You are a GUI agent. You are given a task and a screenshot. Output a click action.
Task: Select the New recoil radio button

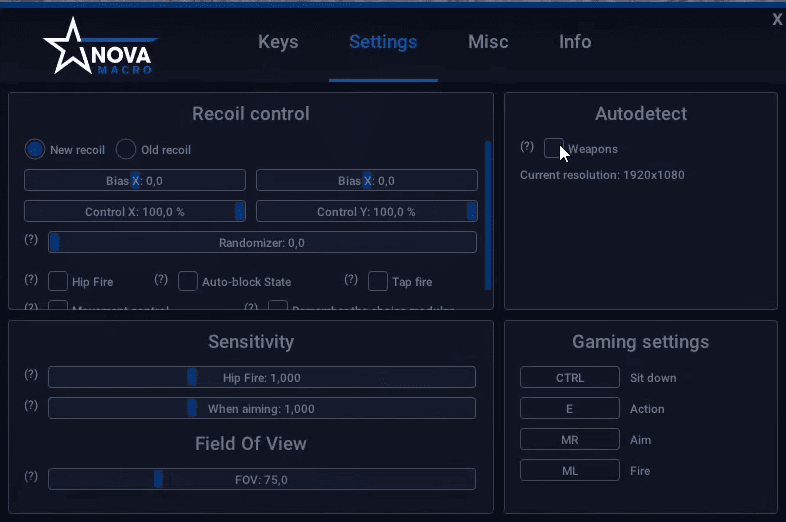[35, 150]
